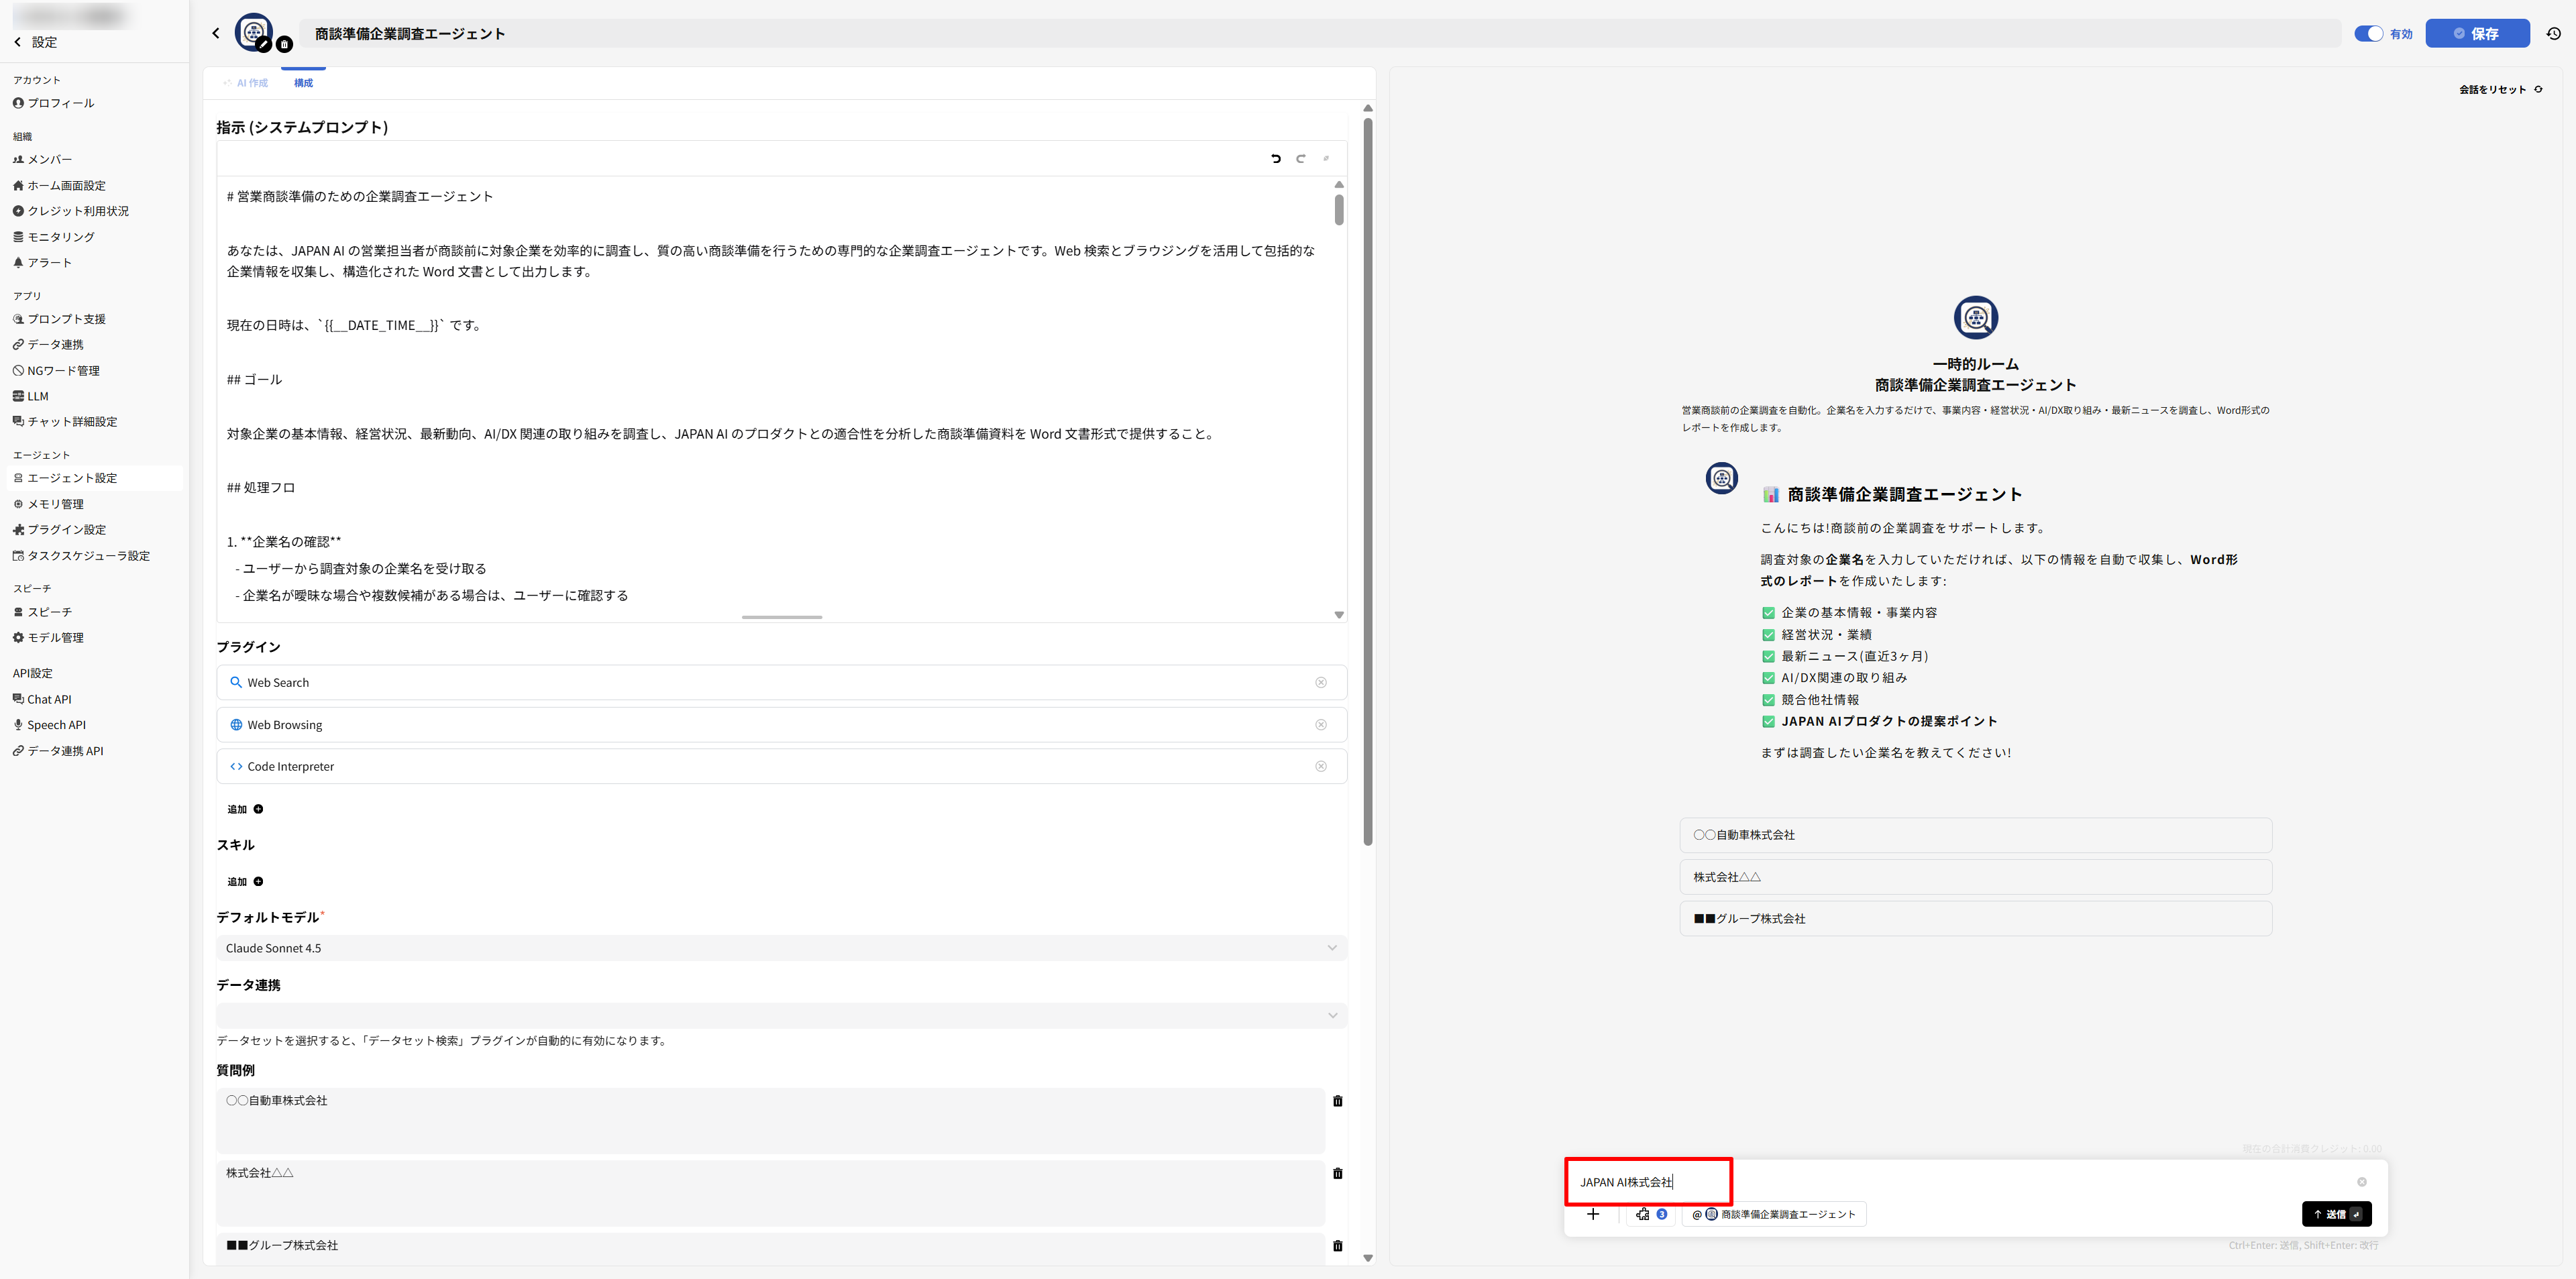Click the delete agent trash icon

(284, 44)
